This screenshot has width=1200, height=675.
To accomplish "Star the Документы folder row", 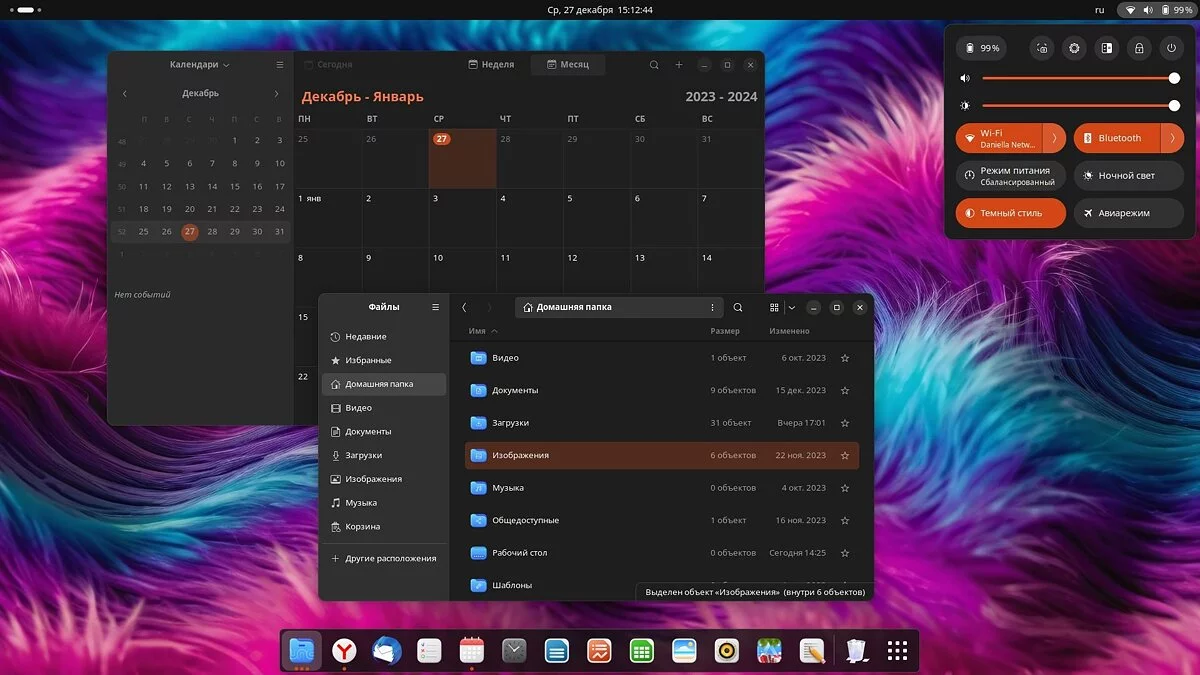I will tap(845, 391).
